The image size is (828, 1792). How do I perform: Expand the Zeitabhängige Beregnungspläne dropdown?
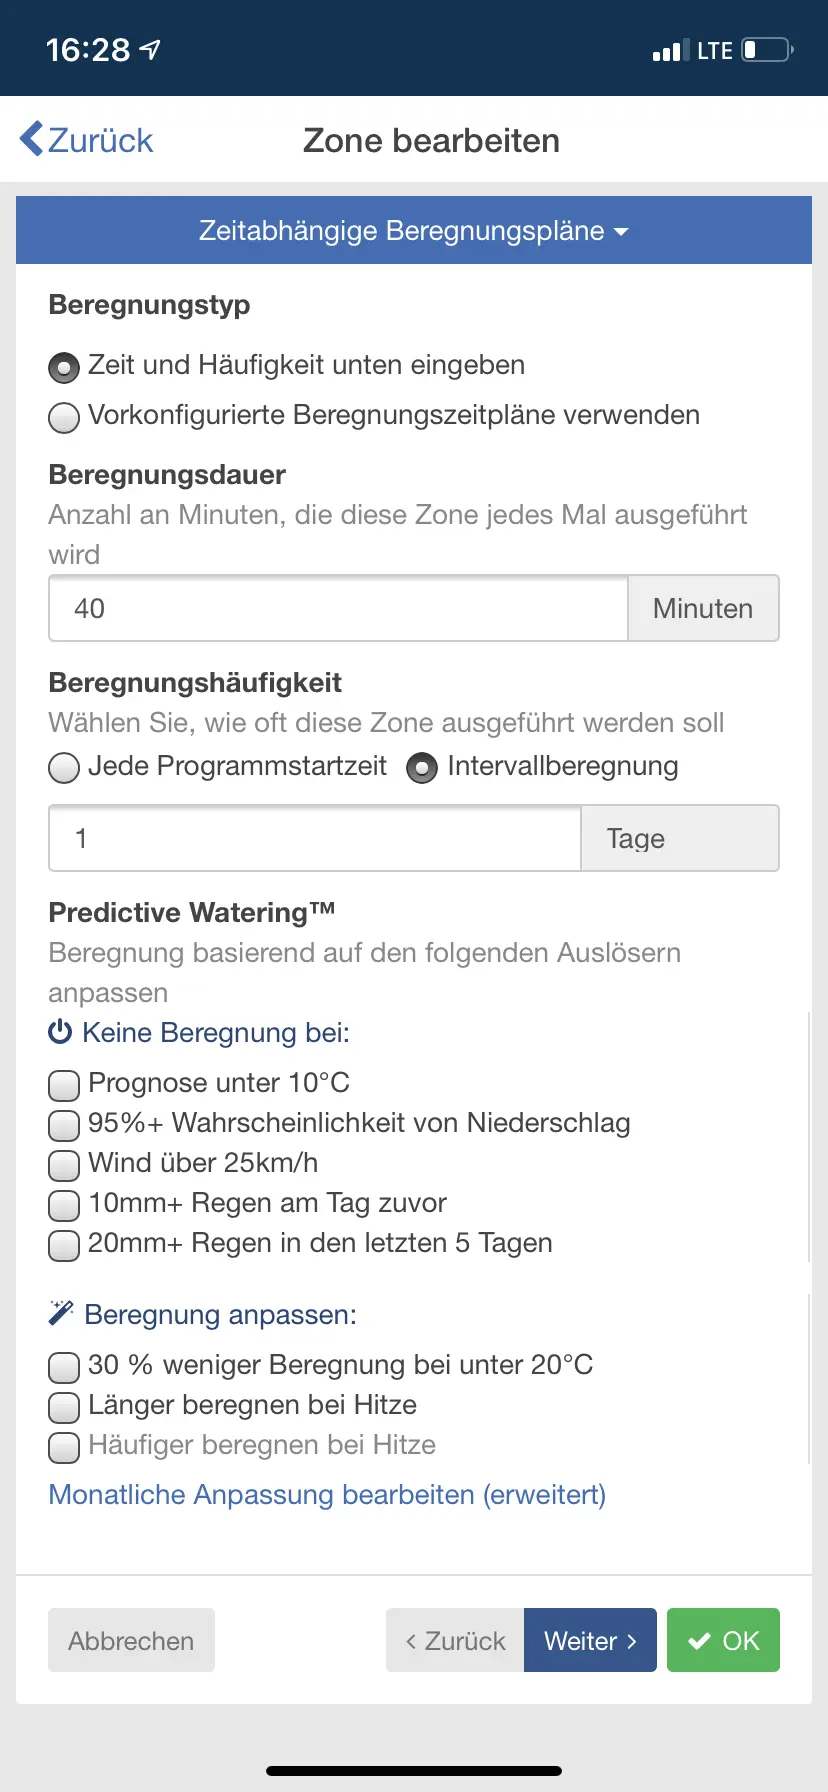(414, 231)
